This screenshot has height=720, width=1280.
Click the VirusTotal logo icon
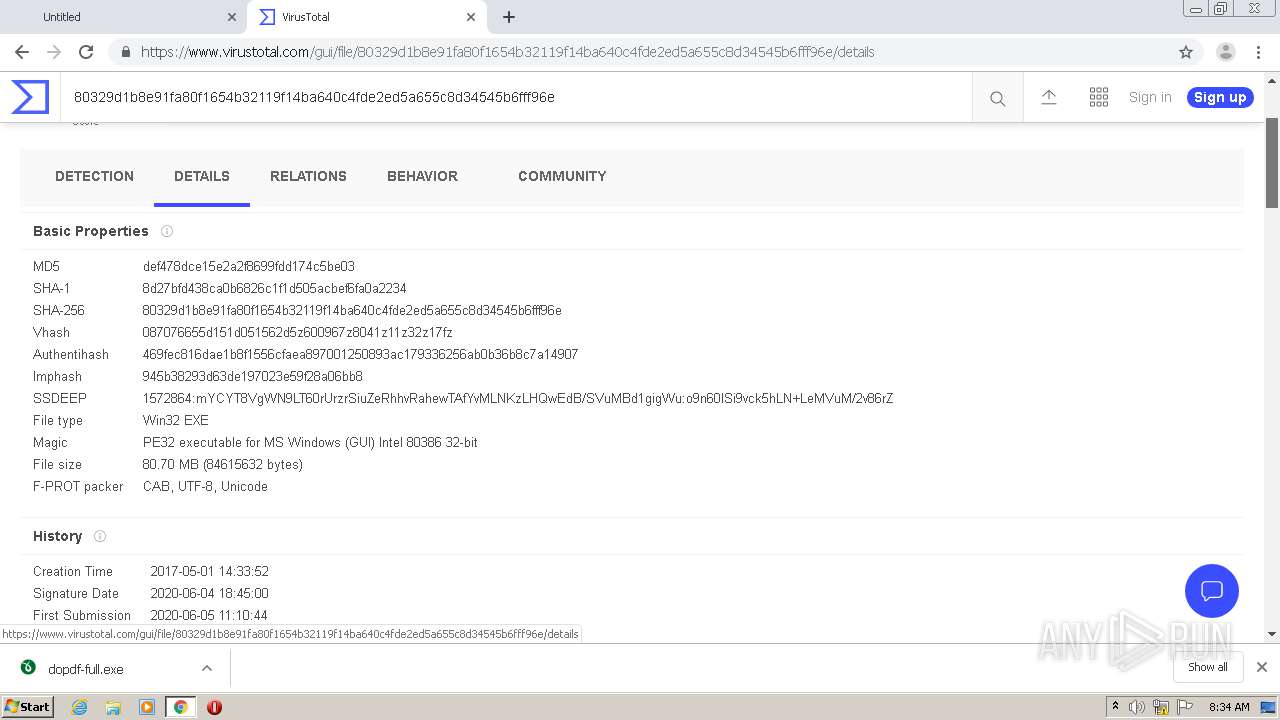click(30, 97)
